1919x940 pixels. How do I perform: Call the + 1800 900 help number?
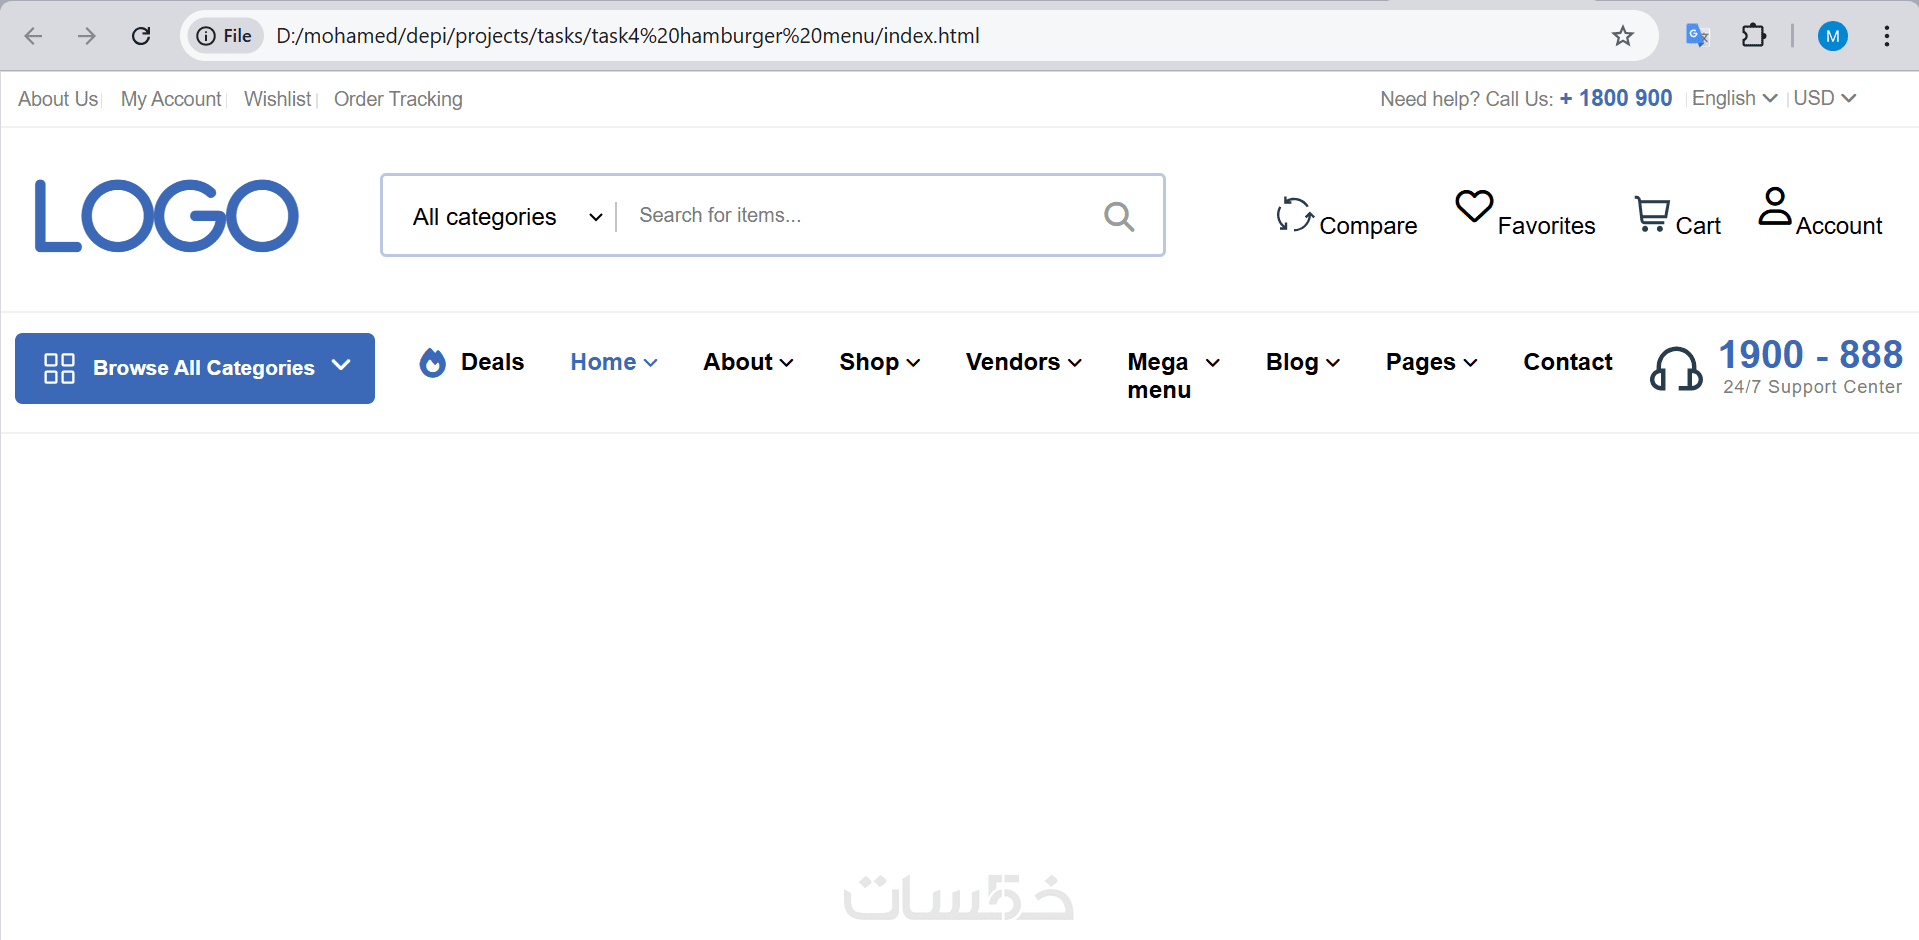click(x=1616, y=98)
